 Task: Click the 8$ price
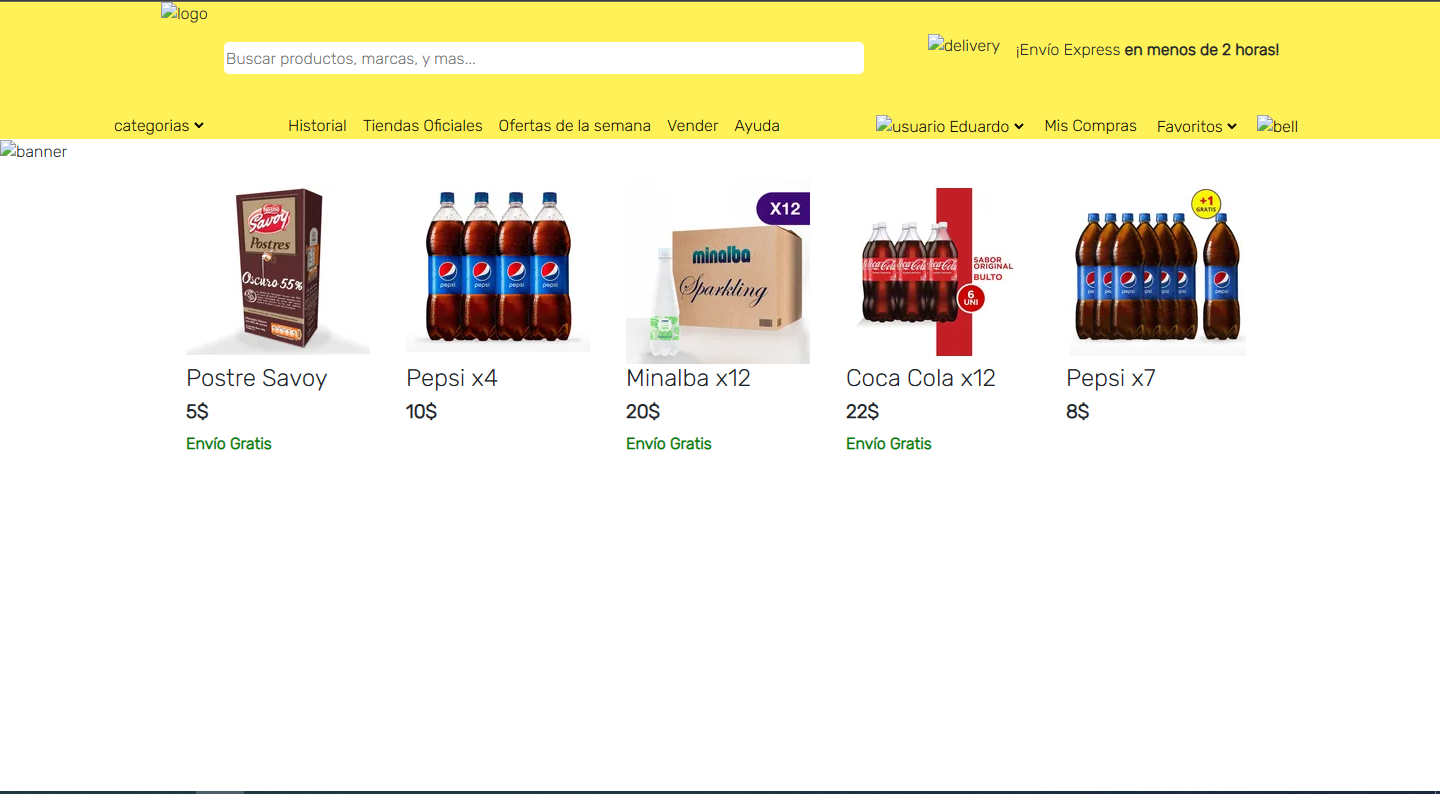tap(1078, 412)
